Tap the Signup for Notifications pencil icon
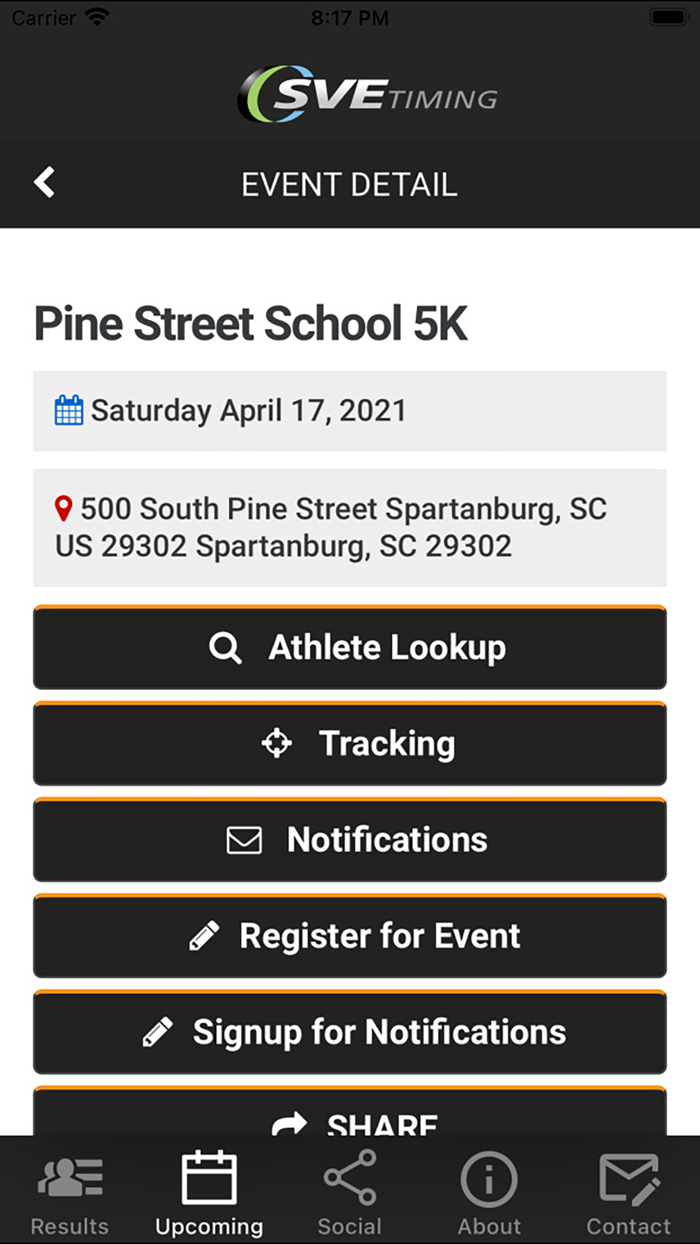The width and height of the screenshot is (700, 1244). point(158,1032)
